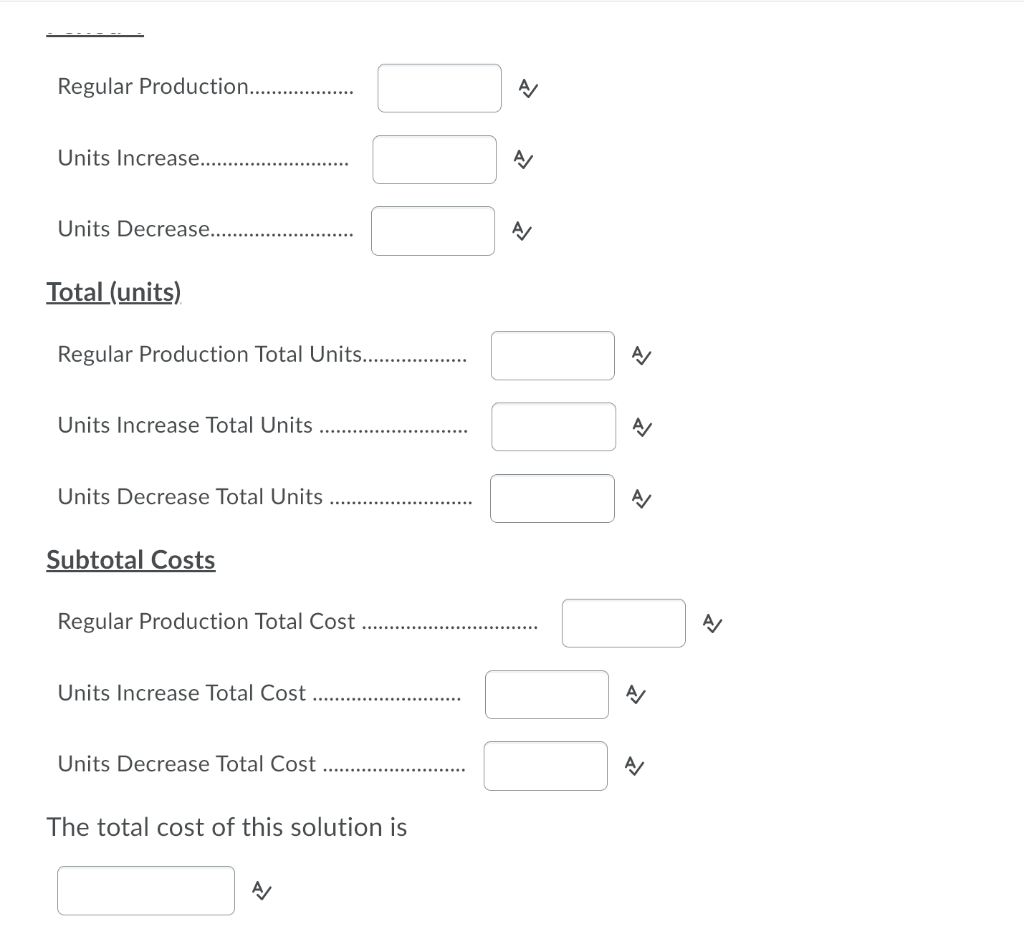Image resolution: width=1024 pixels, height=944 pixels.
Task: Click spellcheck icon for Regular Production Total Units
Action: tap(641, 355)
